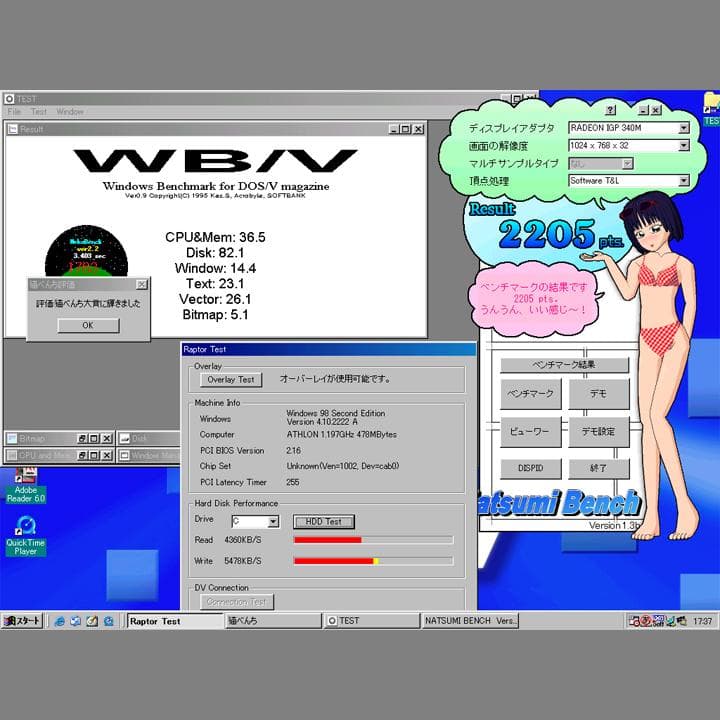Click the 終了 exit button
720x720 pixels.
click(x=598, y=468)
